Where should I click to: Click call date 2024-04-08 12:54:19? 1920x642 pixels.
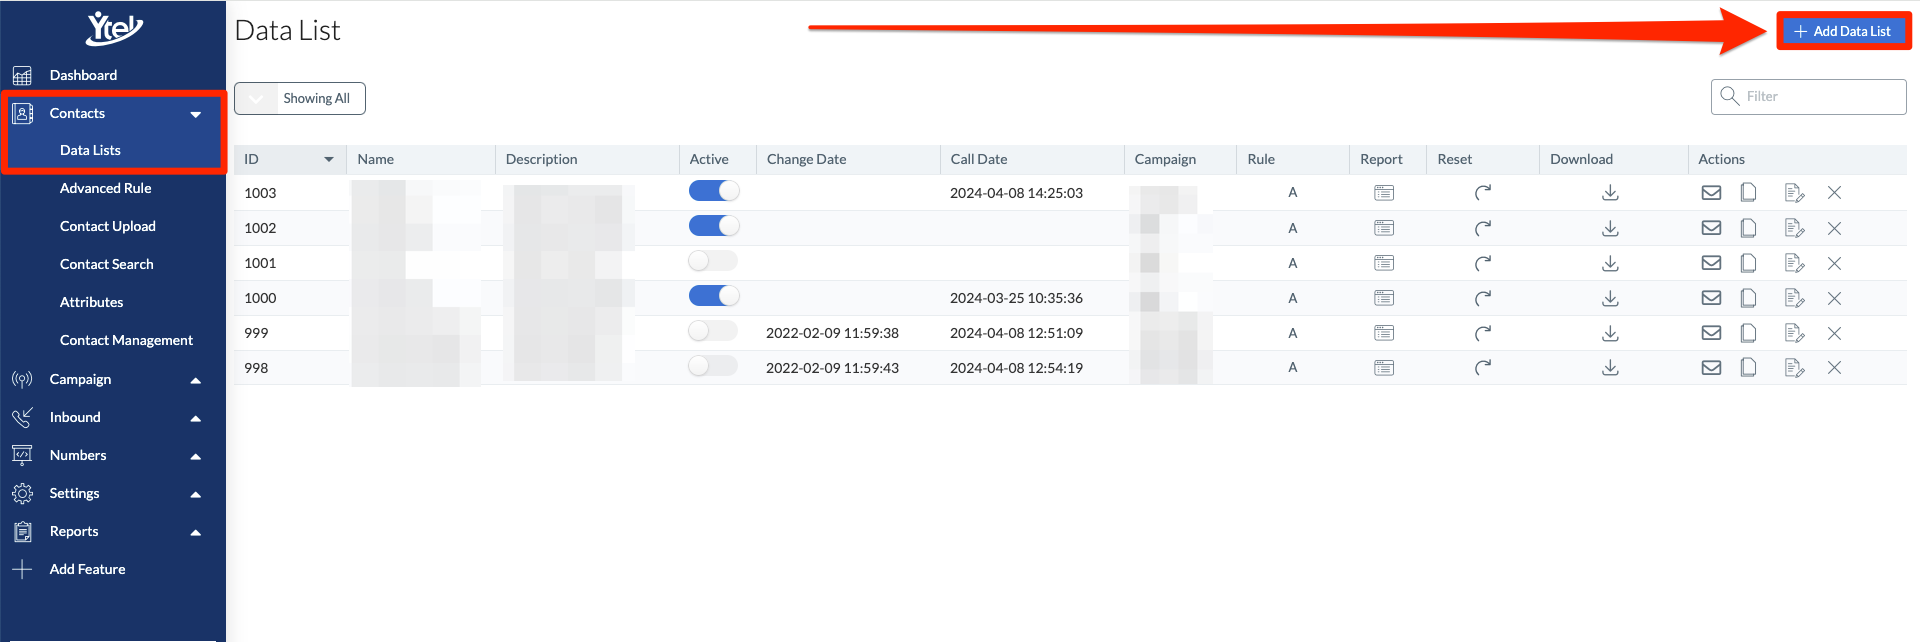[x=1016, y=368]
